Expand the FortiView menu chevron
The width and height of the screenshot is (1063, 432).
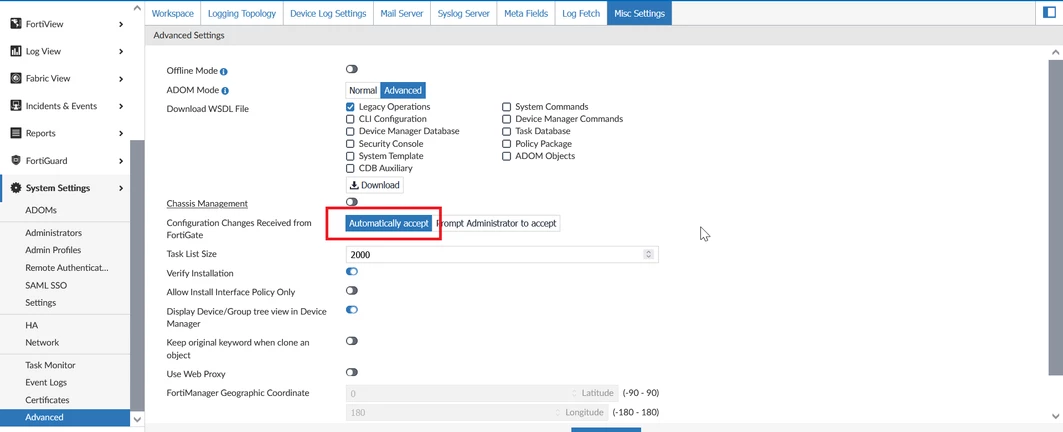click(121, 24)
